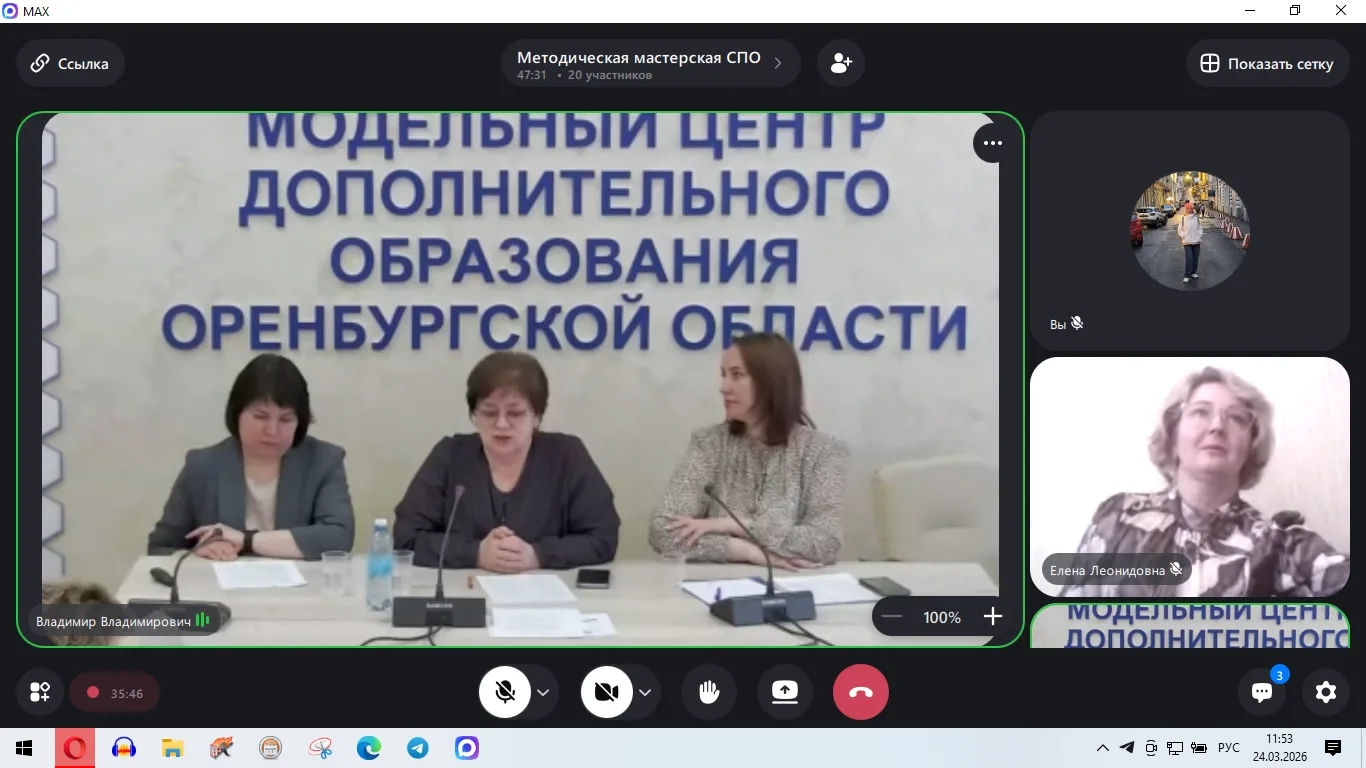Open call settings gear
1366x768 pixels.
[x=1326, y=692]
